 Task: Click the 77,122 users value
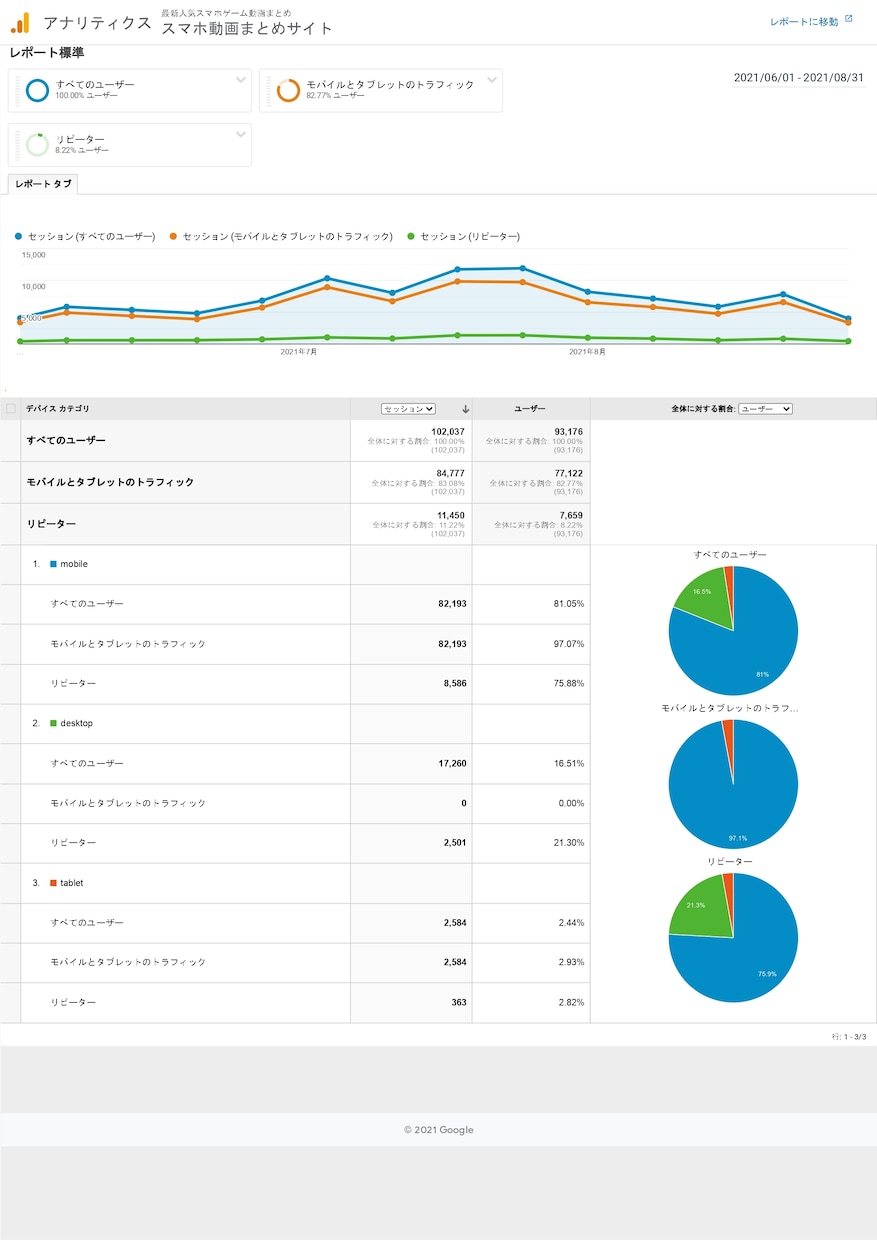[569, 473]
